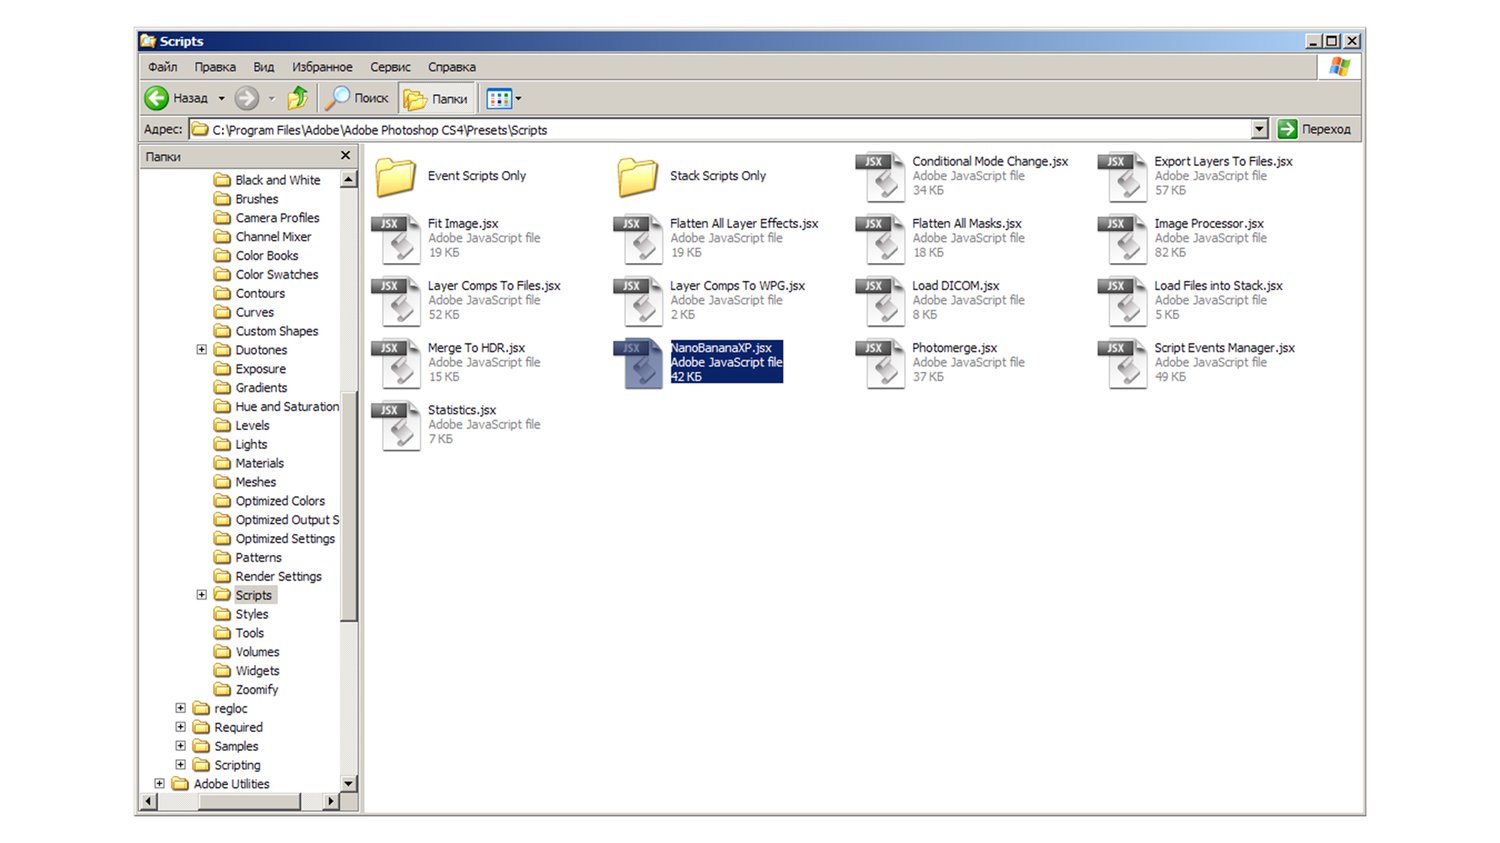Select the Patterns folder in tree
Viewport: 1500px width, 843px height.
pyautogui.click(x=248, y=557)
